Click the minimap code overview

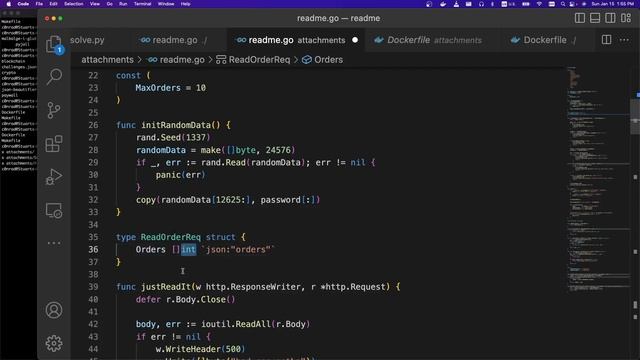tap(598, 180)
